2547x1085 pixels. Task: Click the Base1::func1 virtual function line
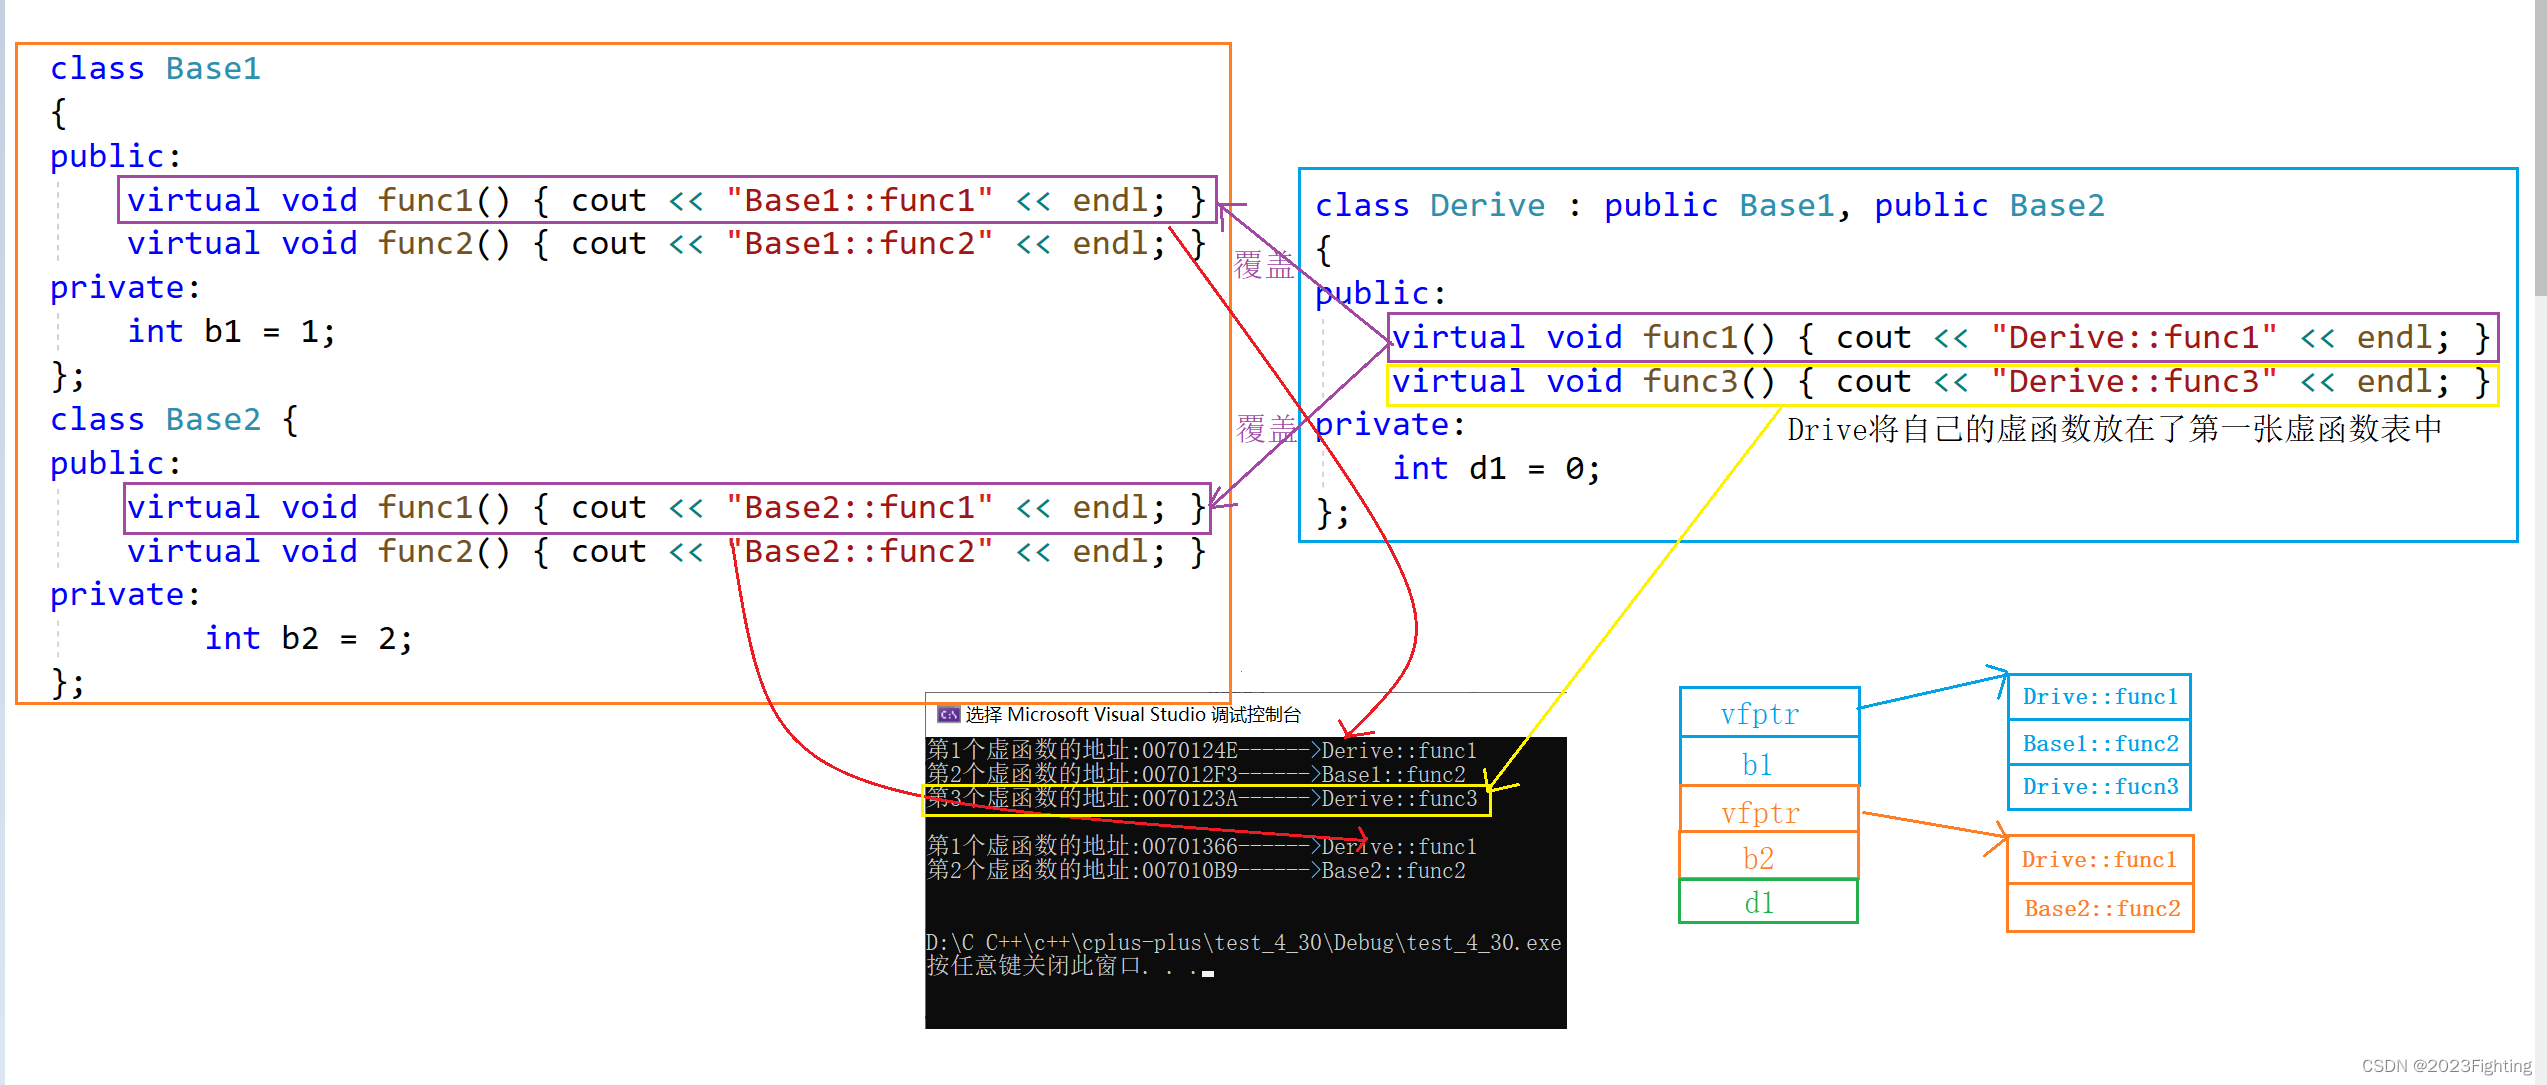pos(667,200)
